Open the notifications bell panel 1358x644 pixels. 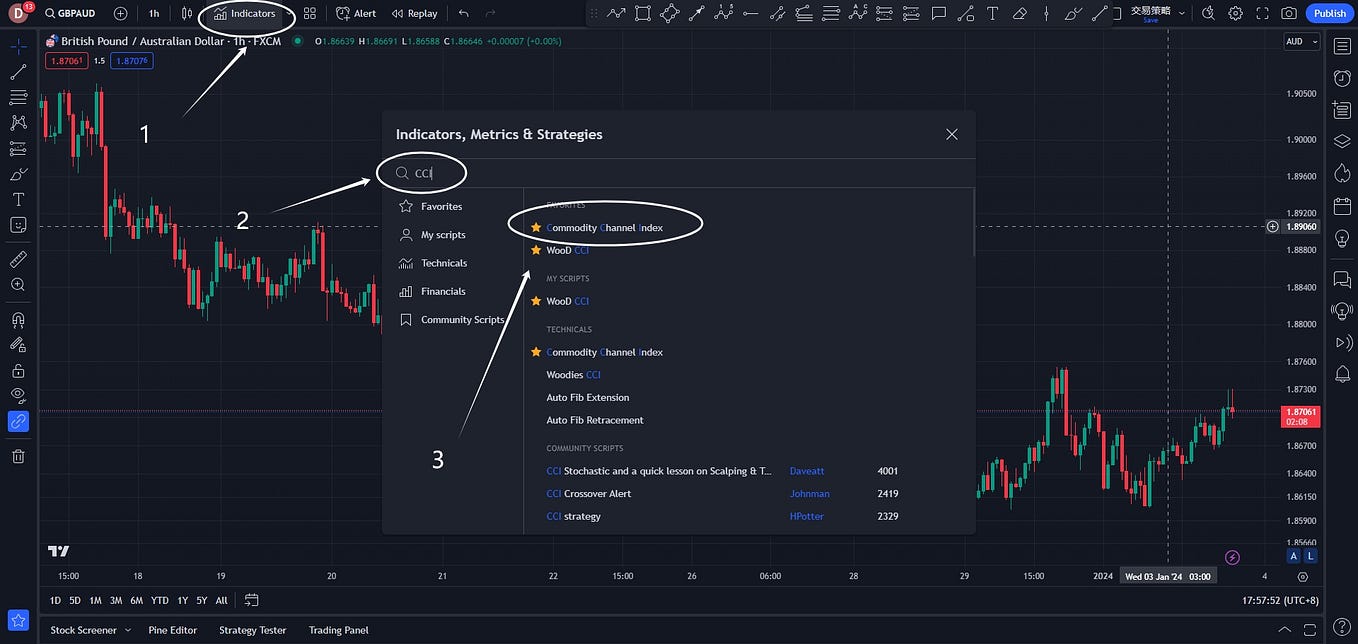point(1342,375)
